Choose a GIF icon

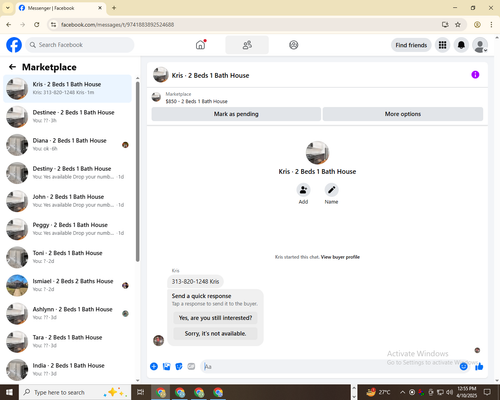(x=191, y=366)
